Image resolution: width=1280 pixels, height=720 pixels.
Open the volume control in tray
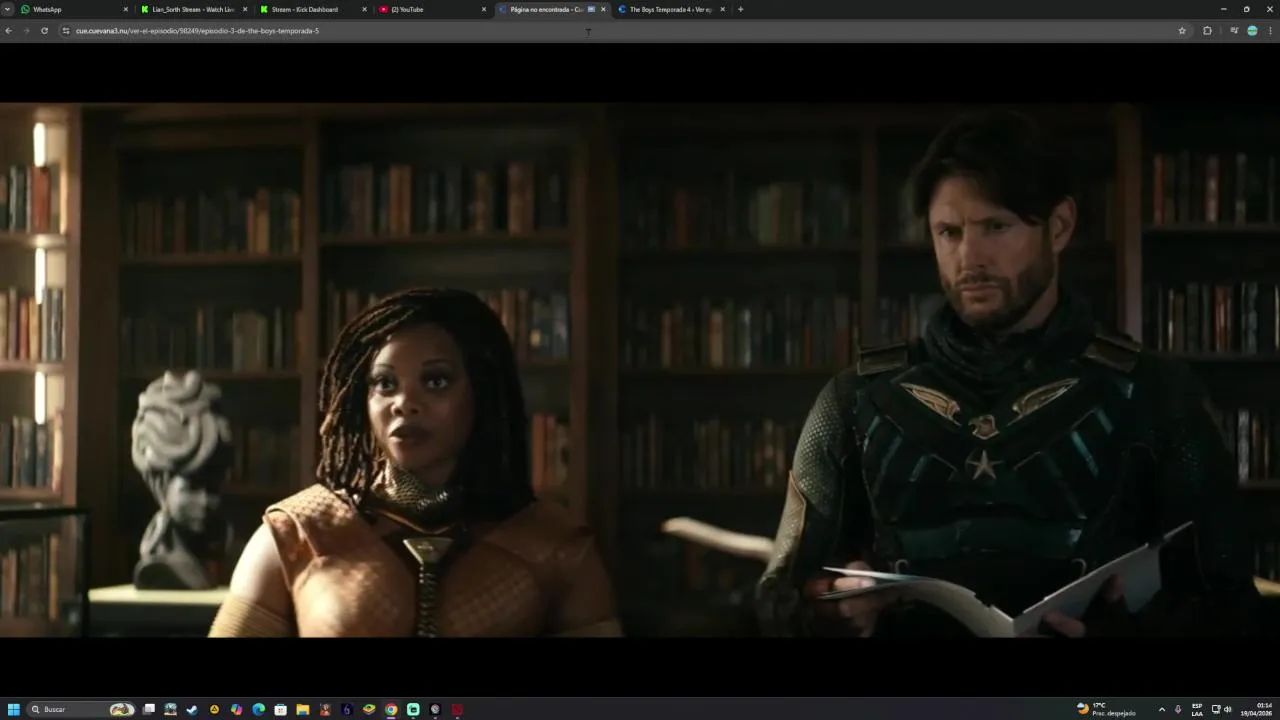[x=1228, y=709]
